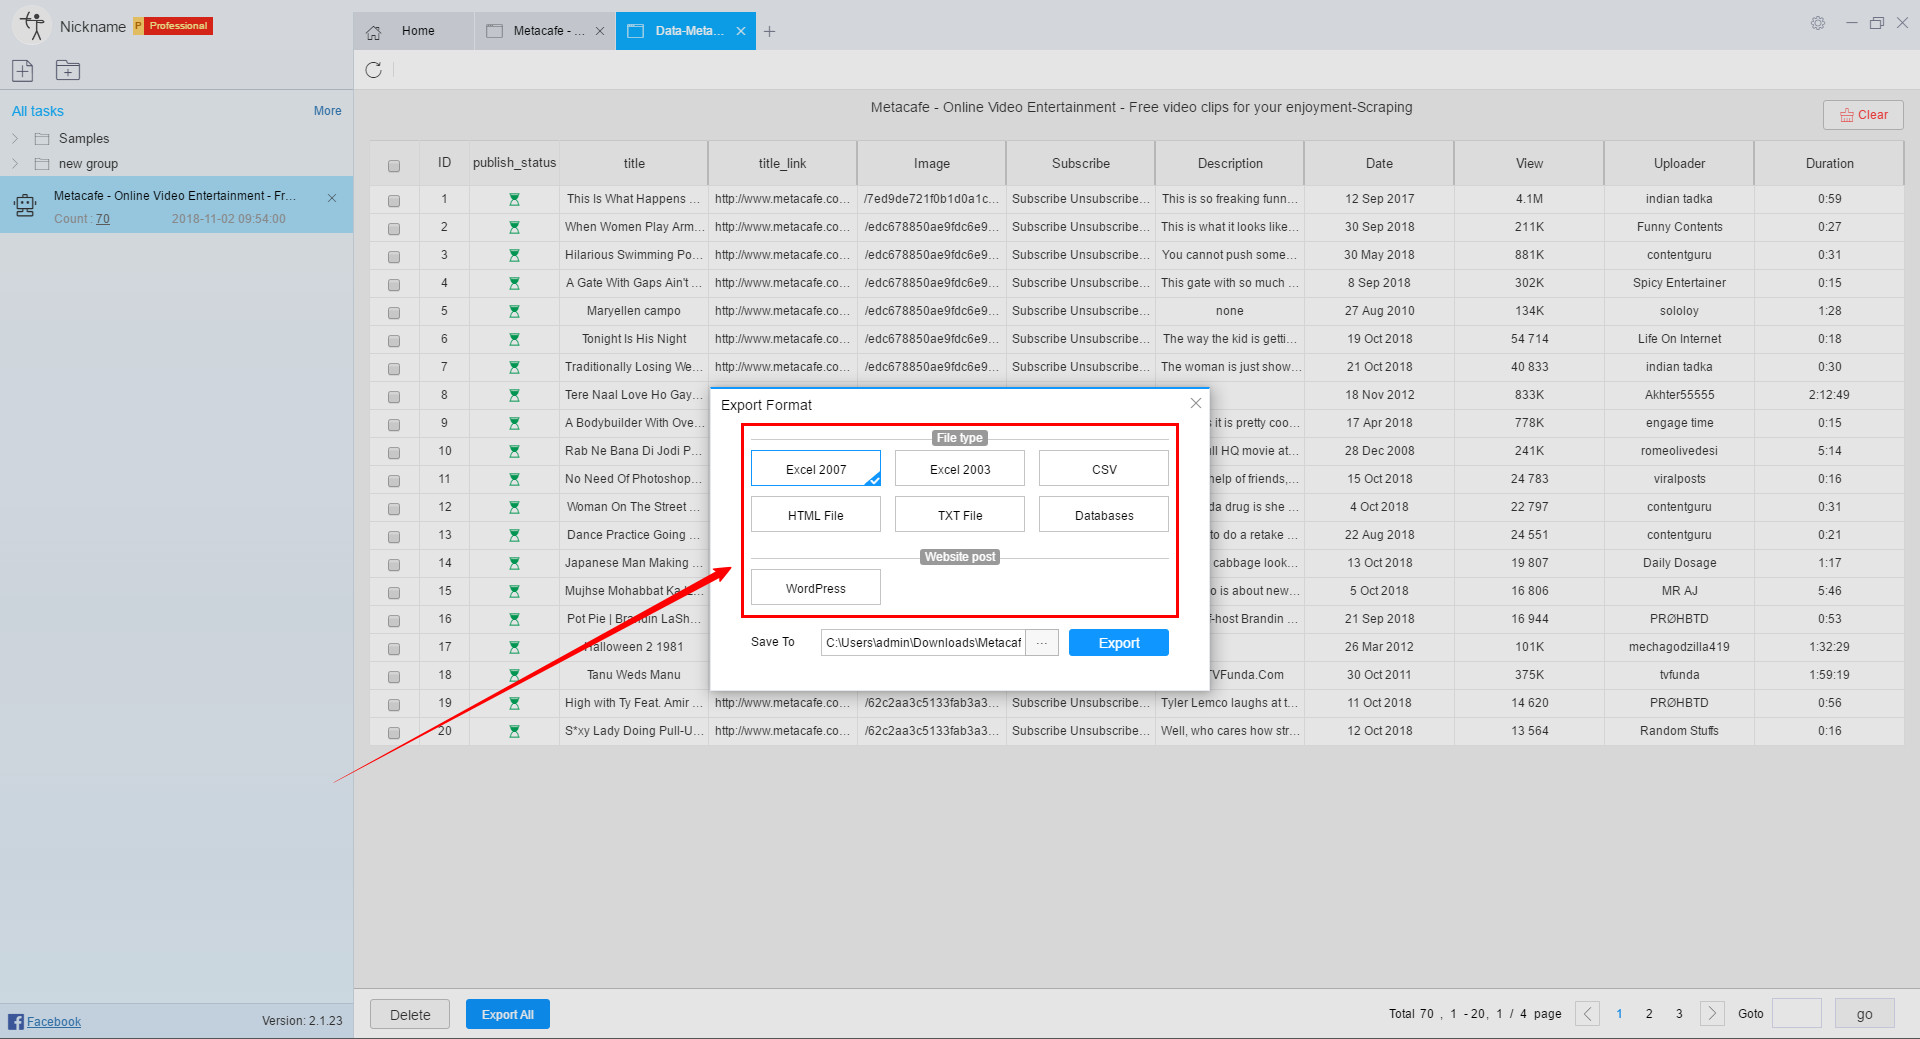
Task: Select Excel 2007 file type
Action: click(816, 469)
